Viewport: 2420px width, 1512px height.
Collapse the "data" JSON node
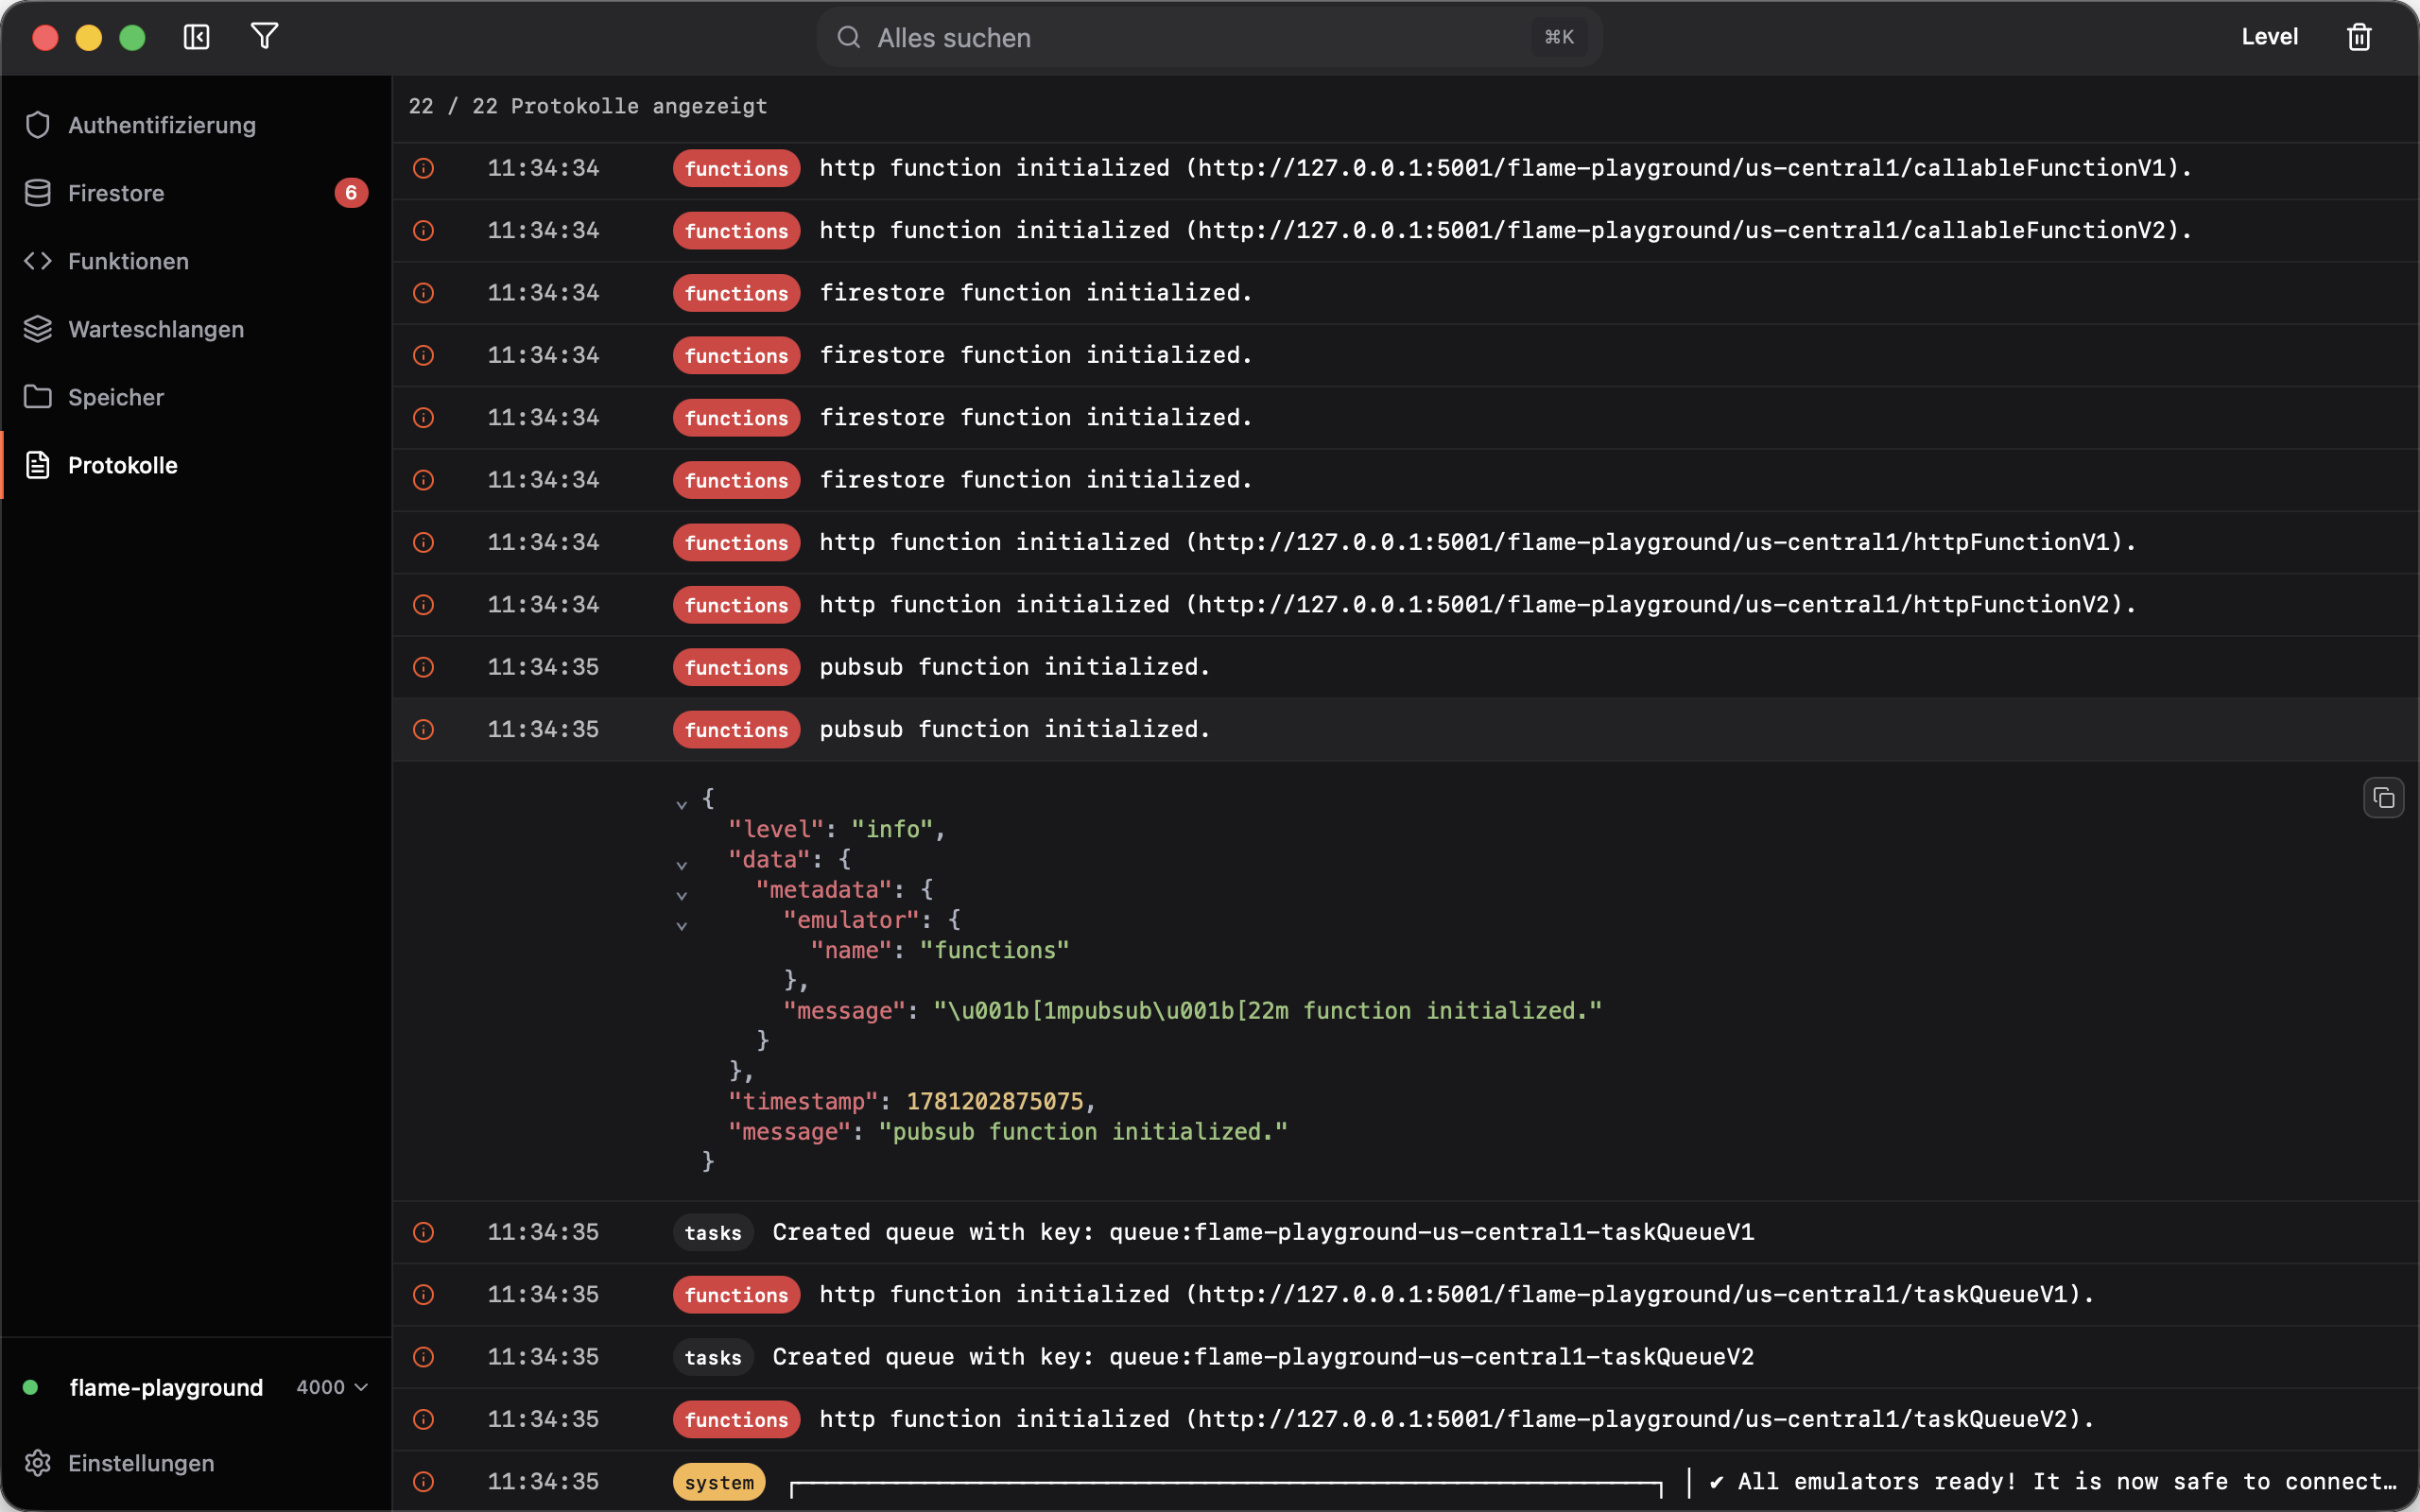(x=681, y=865)
